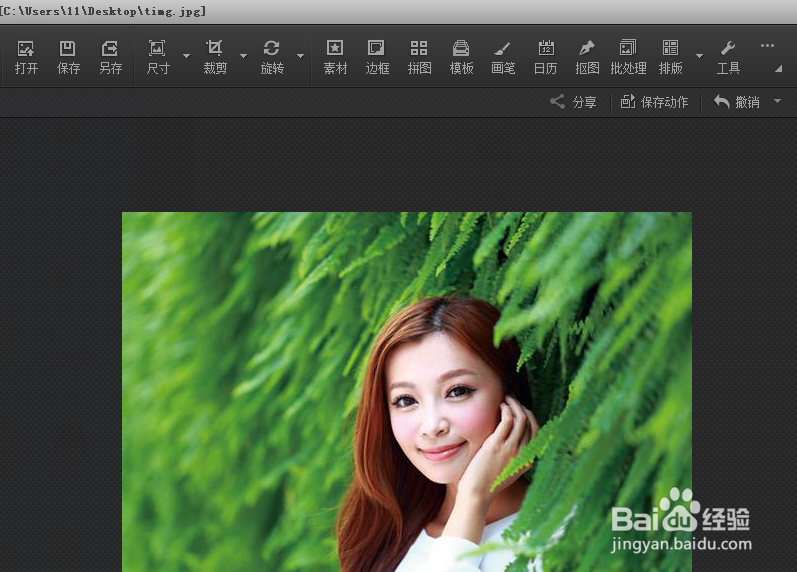Show more toolbar options via ellipsis

pos(768,46)
